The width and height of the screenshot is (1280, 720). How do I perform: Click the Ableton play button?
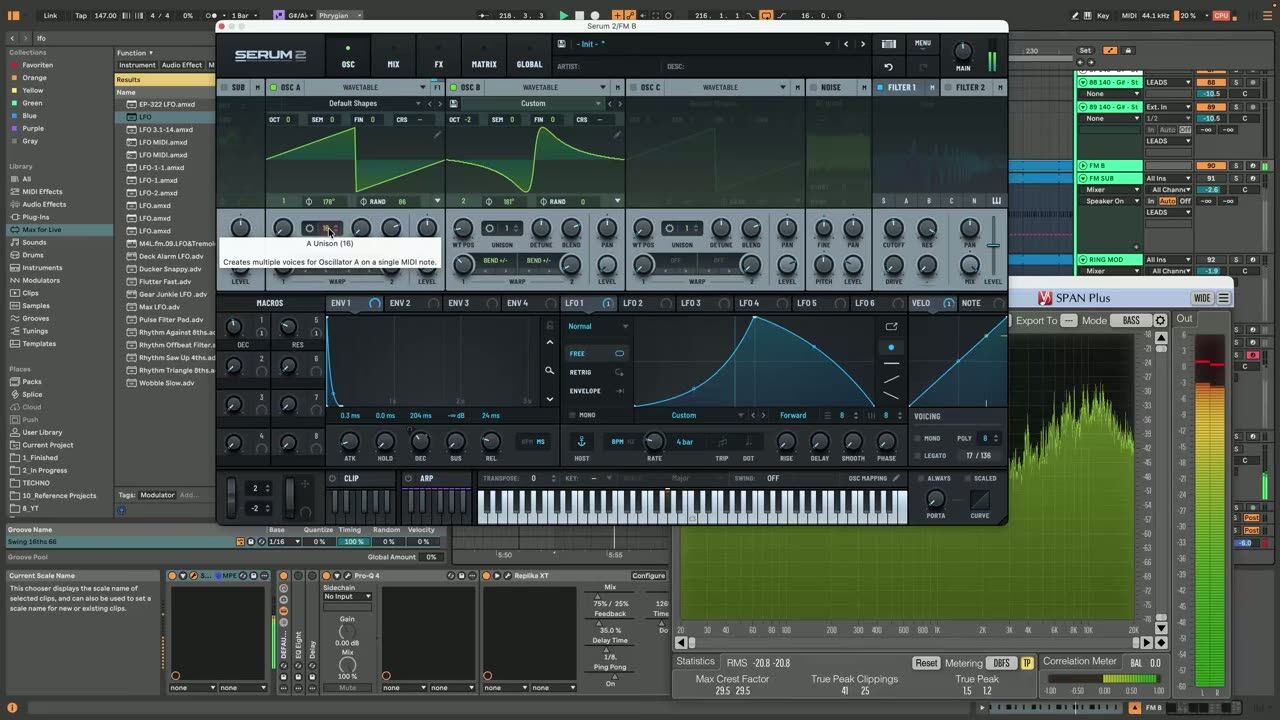pos(563,16)
